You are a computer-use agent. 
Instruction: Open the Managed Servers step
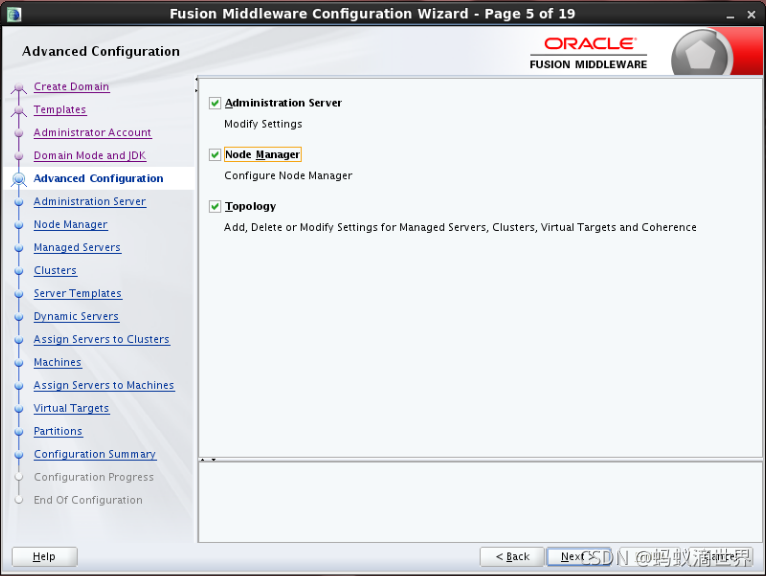click(77, 247)
